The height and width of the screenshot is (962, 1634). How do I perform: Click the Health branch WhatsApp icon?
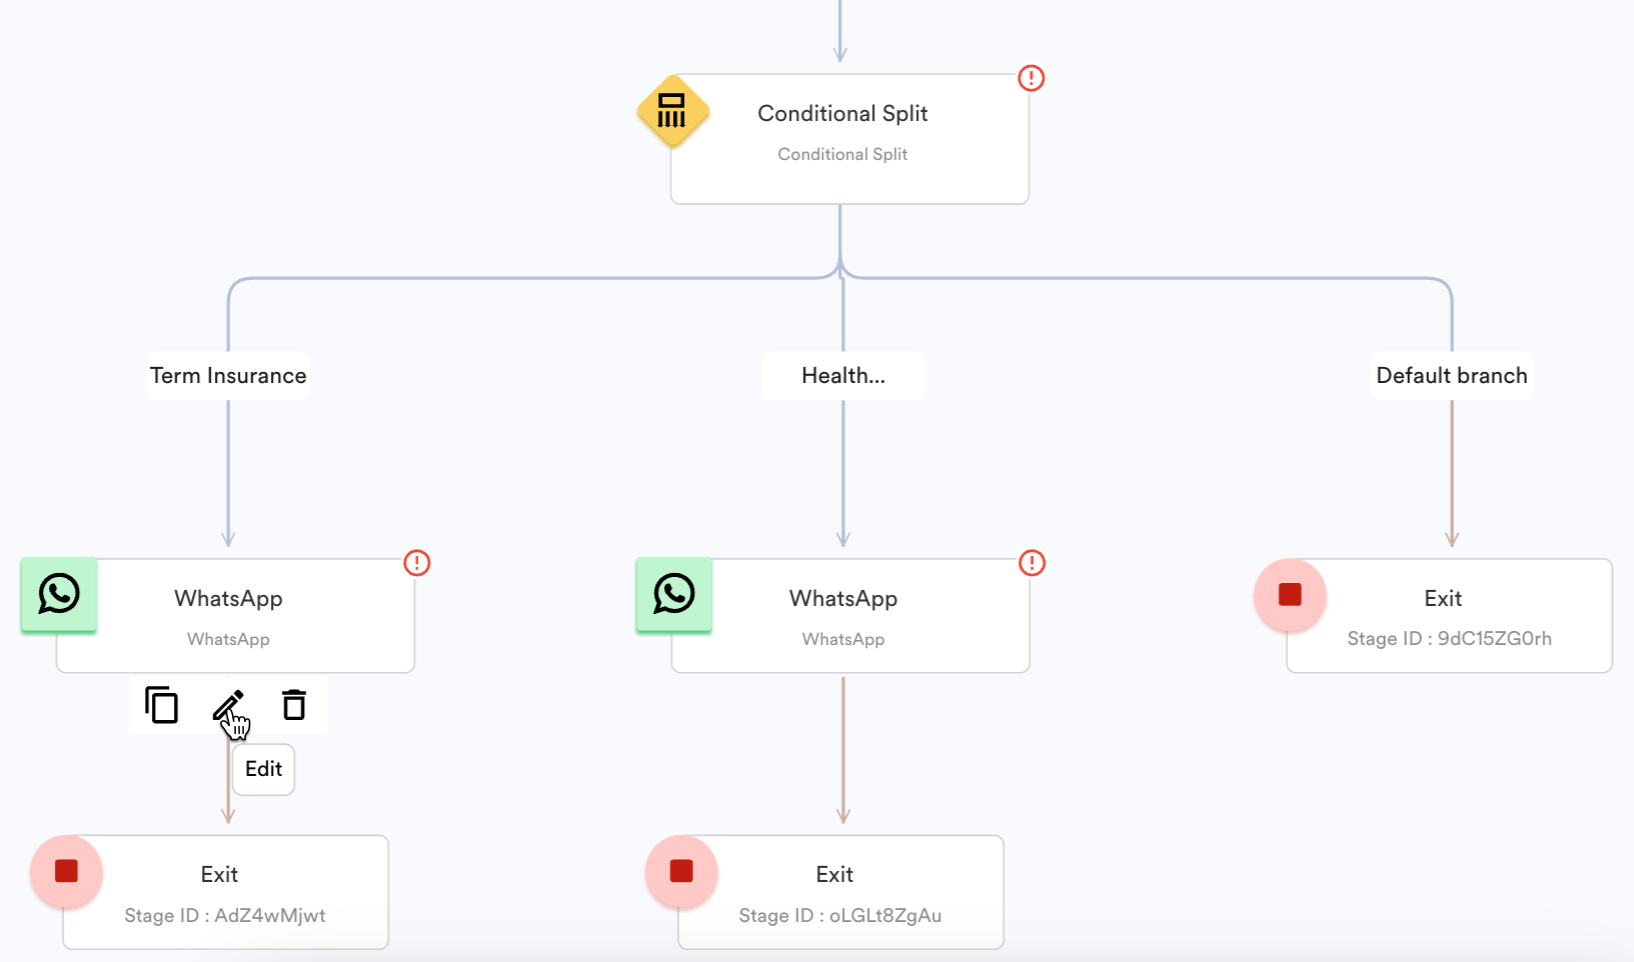(x=674, y=594)
